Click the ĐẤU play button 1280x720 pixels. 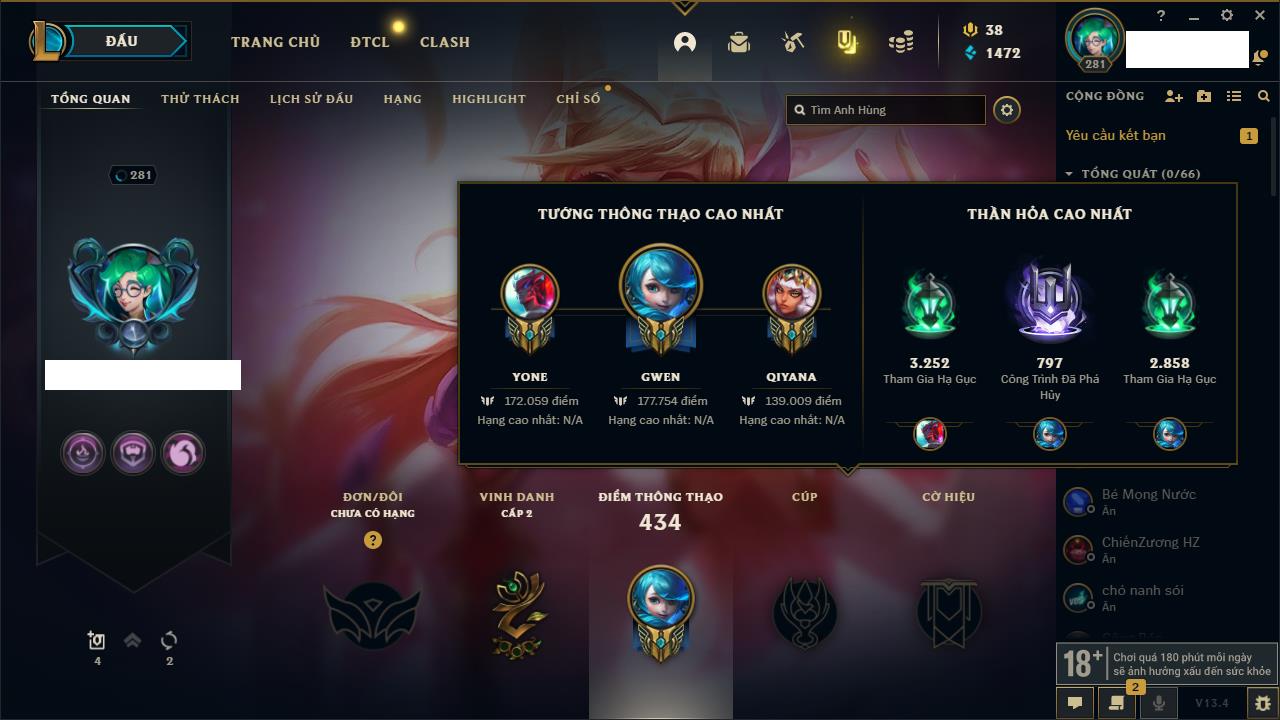(122, 41)
